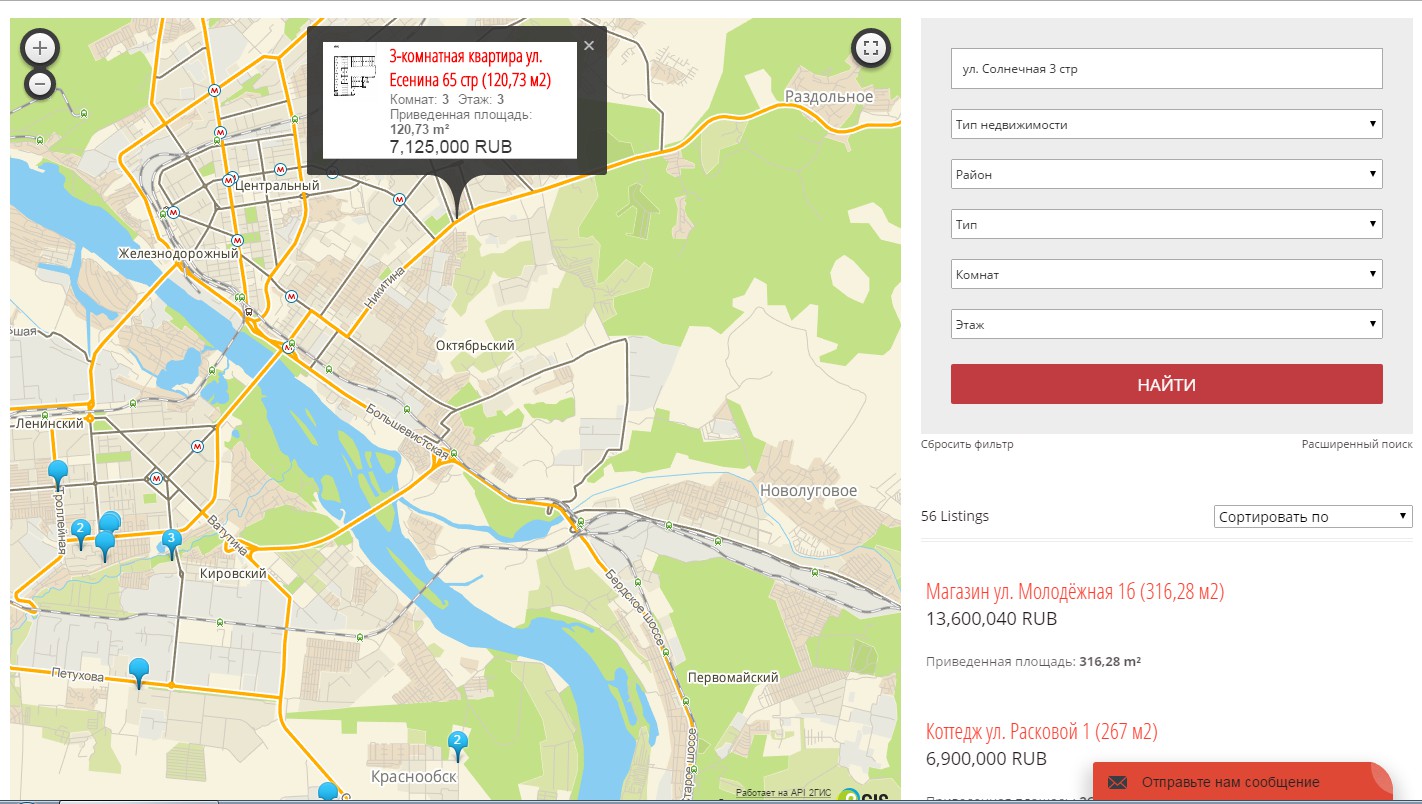1422x804 pixels.
Task: Zoom in on the map with plus button
Action: pos(40,47)
